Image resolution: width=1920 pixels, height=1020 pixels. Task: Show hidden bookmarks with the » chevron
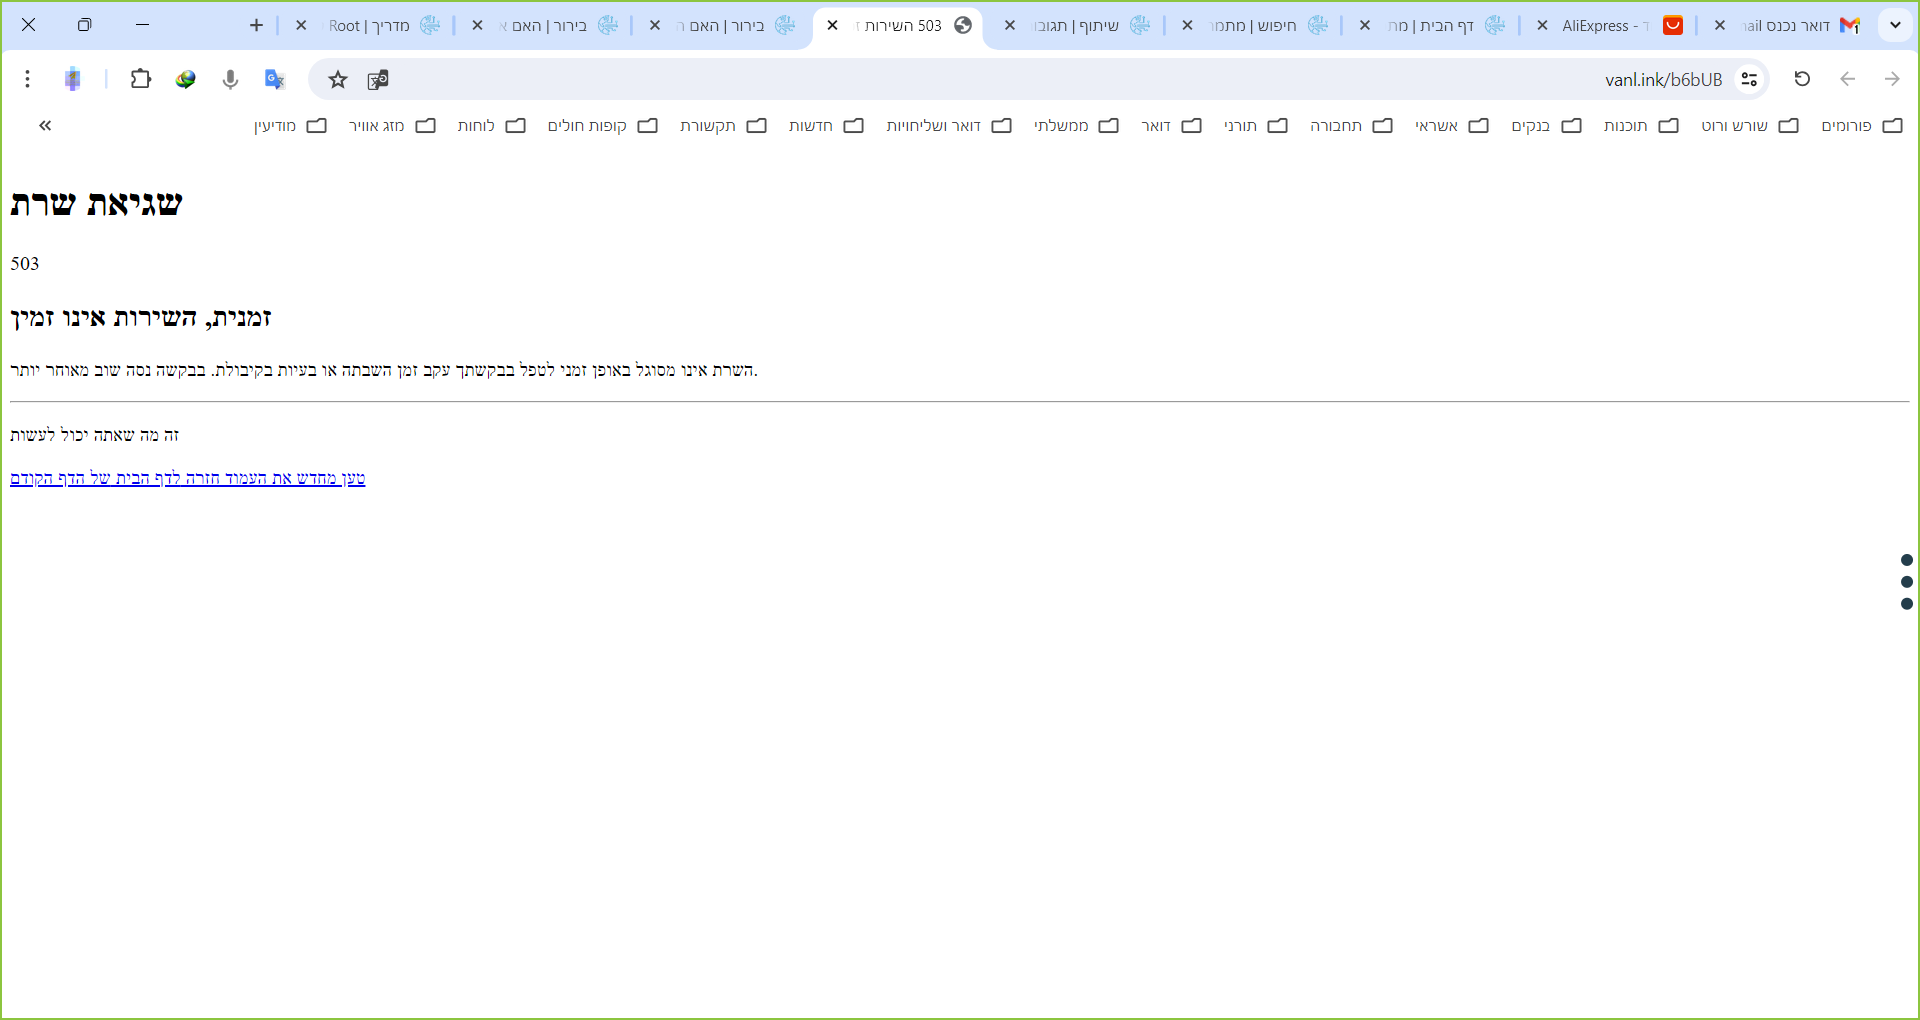[x=45, y=126]
